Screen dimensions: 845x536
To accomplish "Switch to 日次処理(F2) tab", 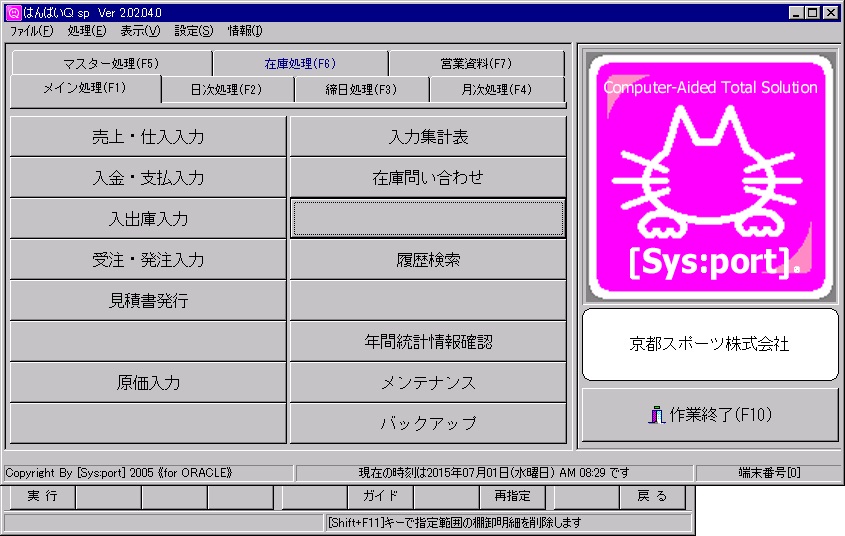I will point(227,89).
